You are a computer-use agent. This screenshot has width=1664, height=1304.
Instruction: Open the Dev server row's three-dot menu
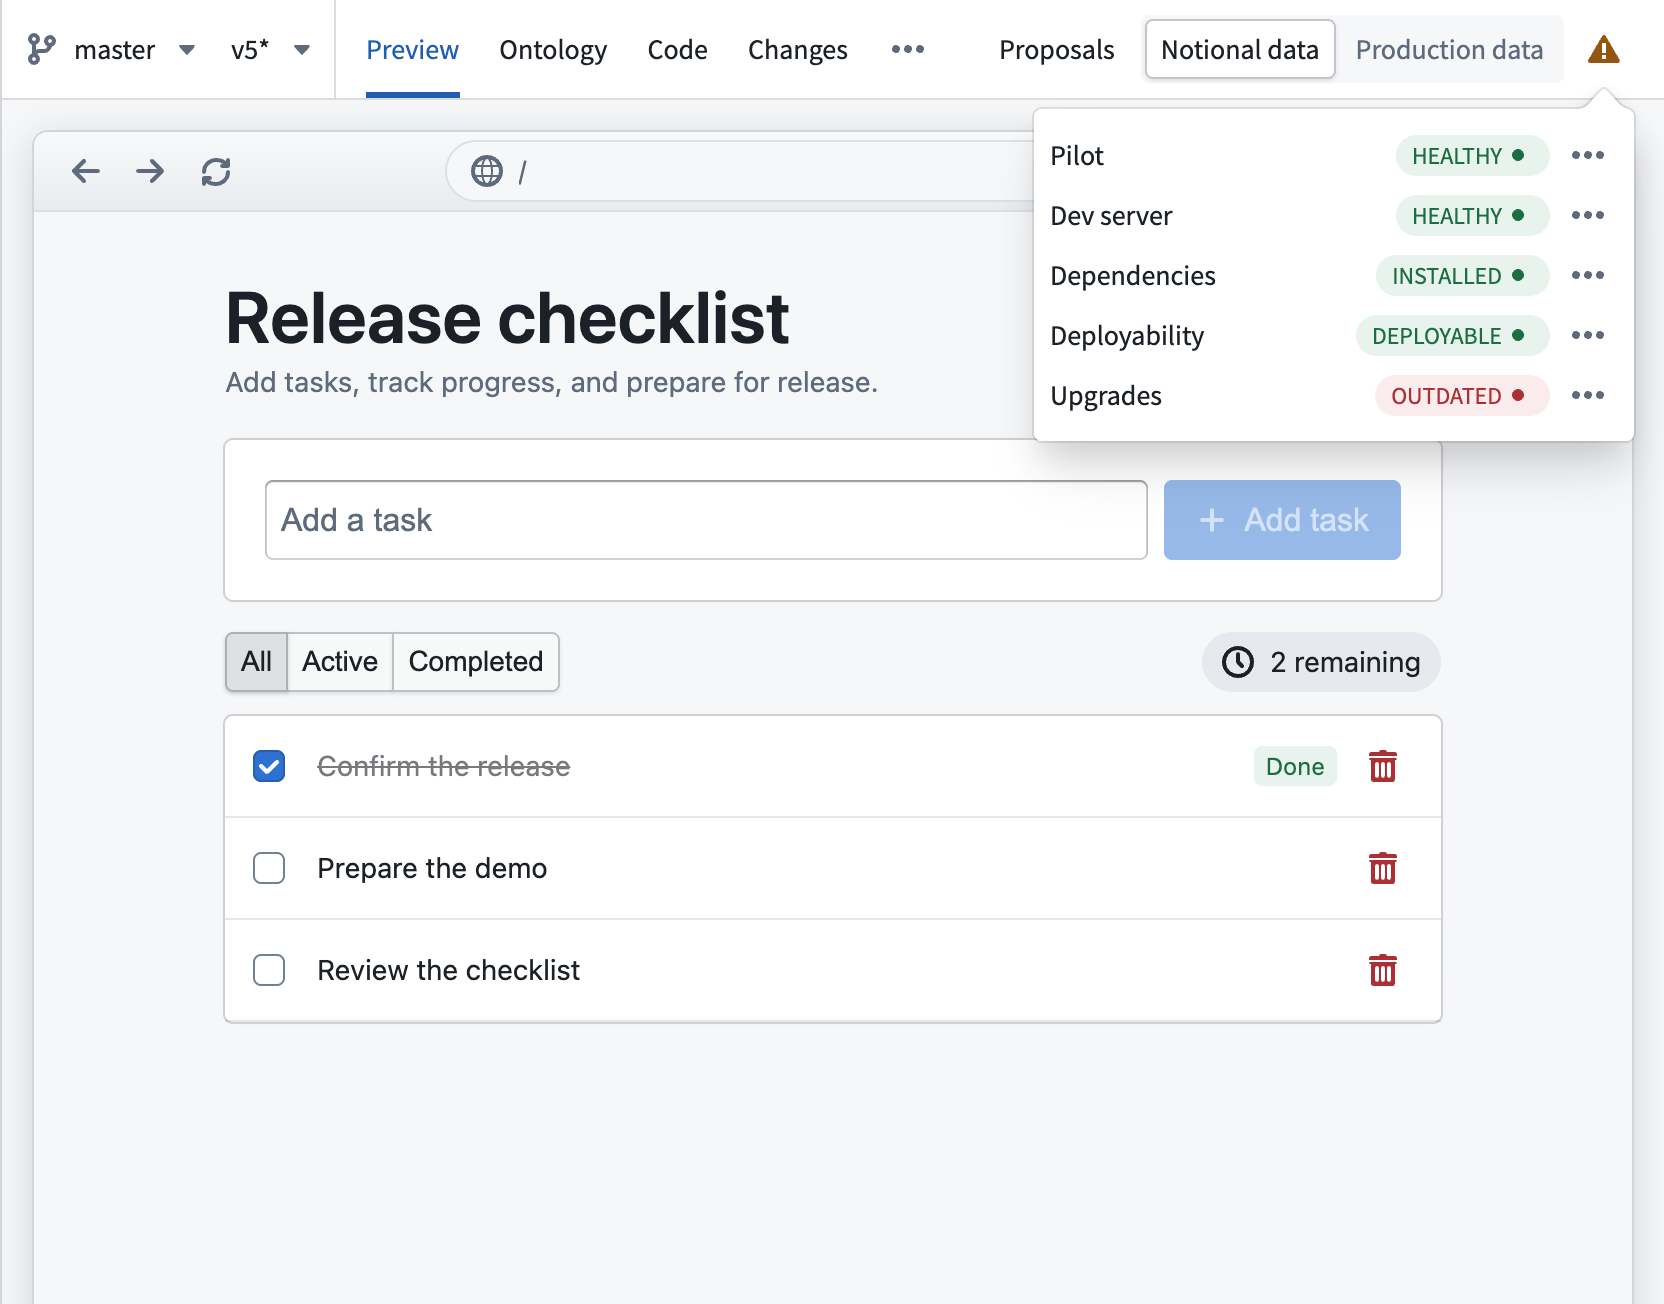1588,215
